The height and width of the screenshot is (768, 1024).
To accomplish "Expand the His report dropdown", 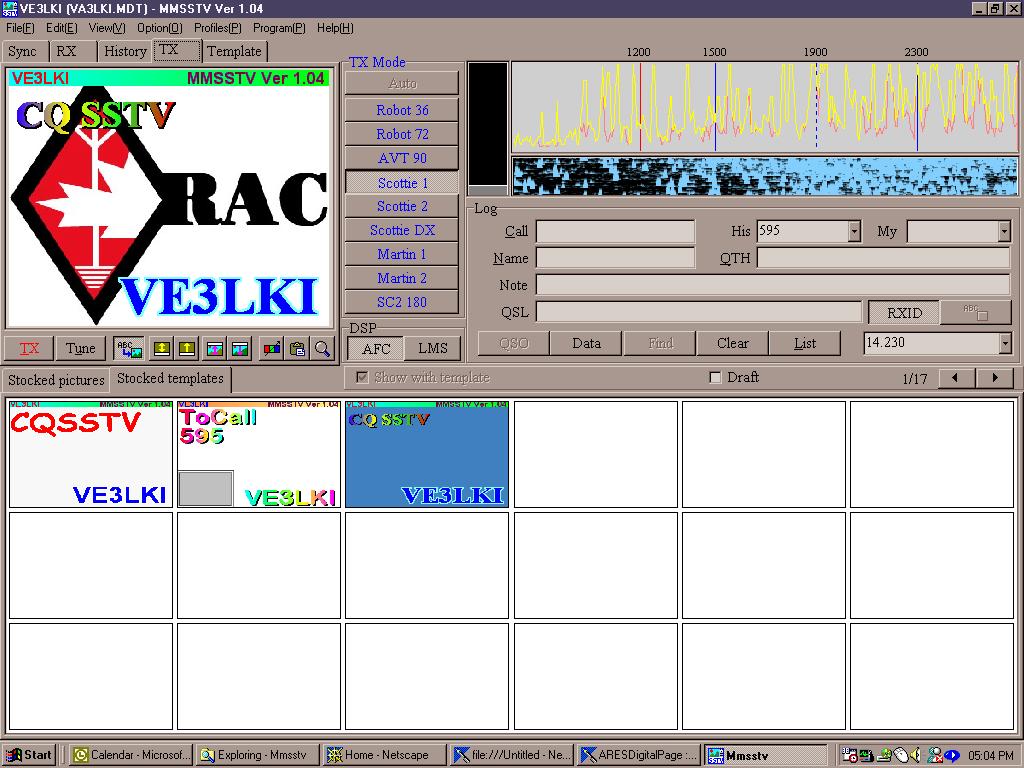I will coord(854,231).
